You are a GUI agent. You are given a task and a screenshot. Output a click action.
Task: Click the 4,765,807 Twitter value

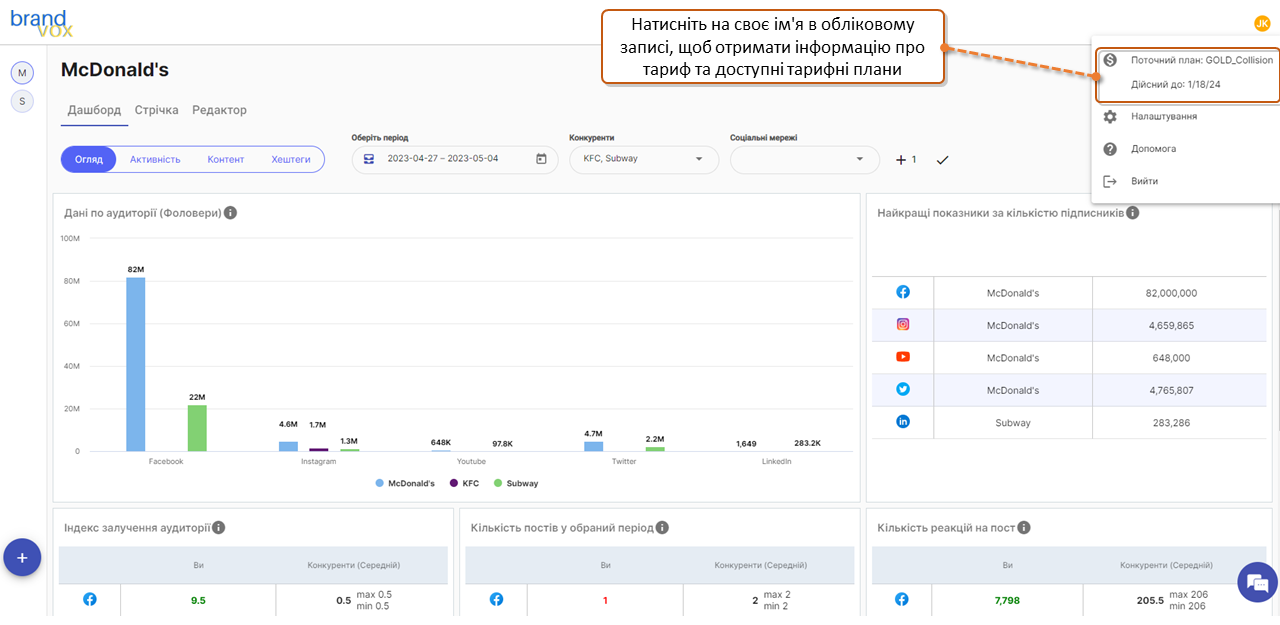(x=1171, y=390)
